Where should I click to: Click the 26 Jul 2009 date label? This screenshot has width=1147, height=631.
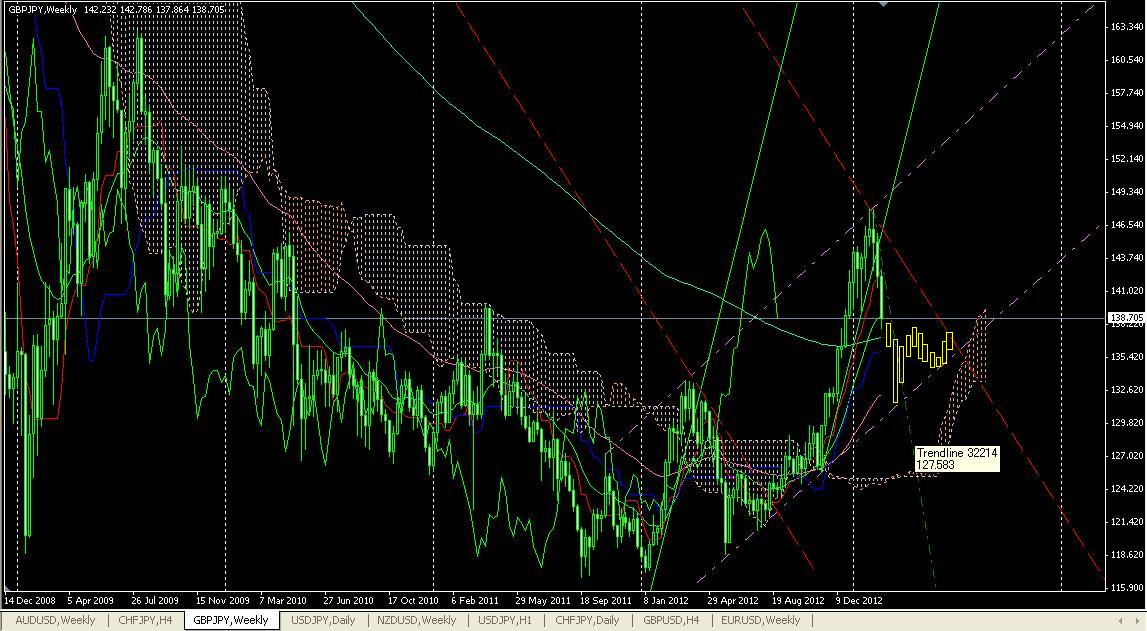click(155, 600)
